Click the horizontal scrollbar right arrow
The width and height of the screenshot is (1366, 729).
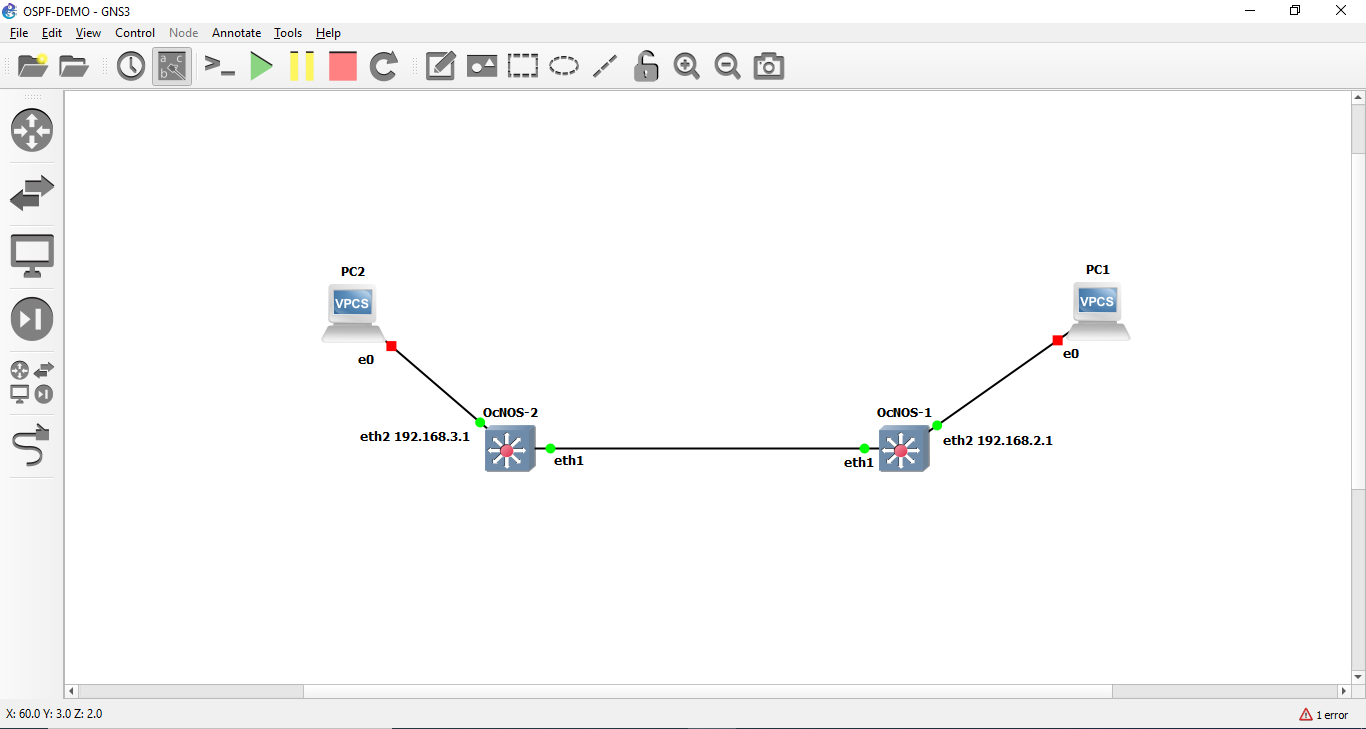click(1345, 691)
